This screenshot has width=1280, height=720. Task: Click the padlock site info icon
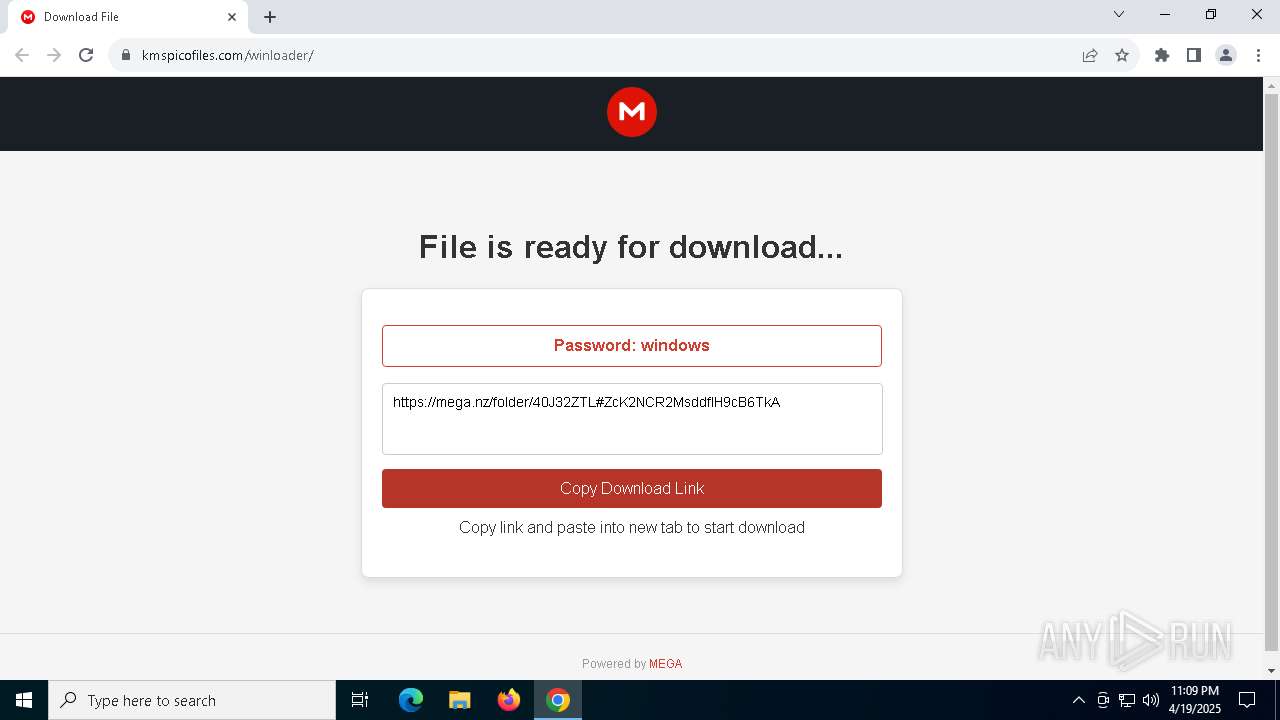[x=126, y=55]
